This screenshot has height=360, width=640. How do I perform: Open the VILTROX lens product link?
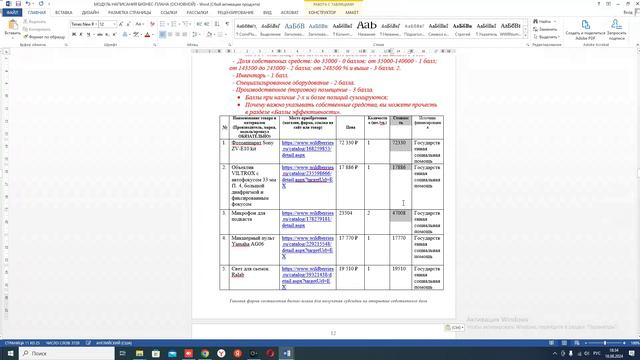[x=307, y=176]
